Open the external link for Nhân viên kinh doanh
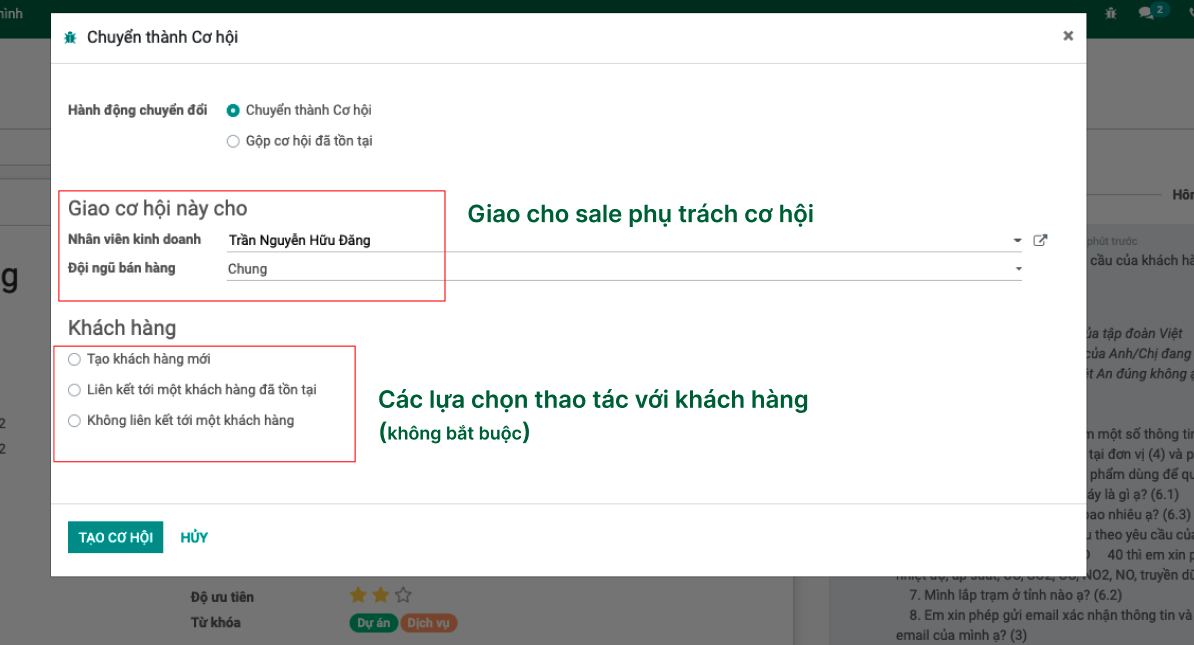The width and height of the screenshot is (1194, 645). (x=1040, y=240)
